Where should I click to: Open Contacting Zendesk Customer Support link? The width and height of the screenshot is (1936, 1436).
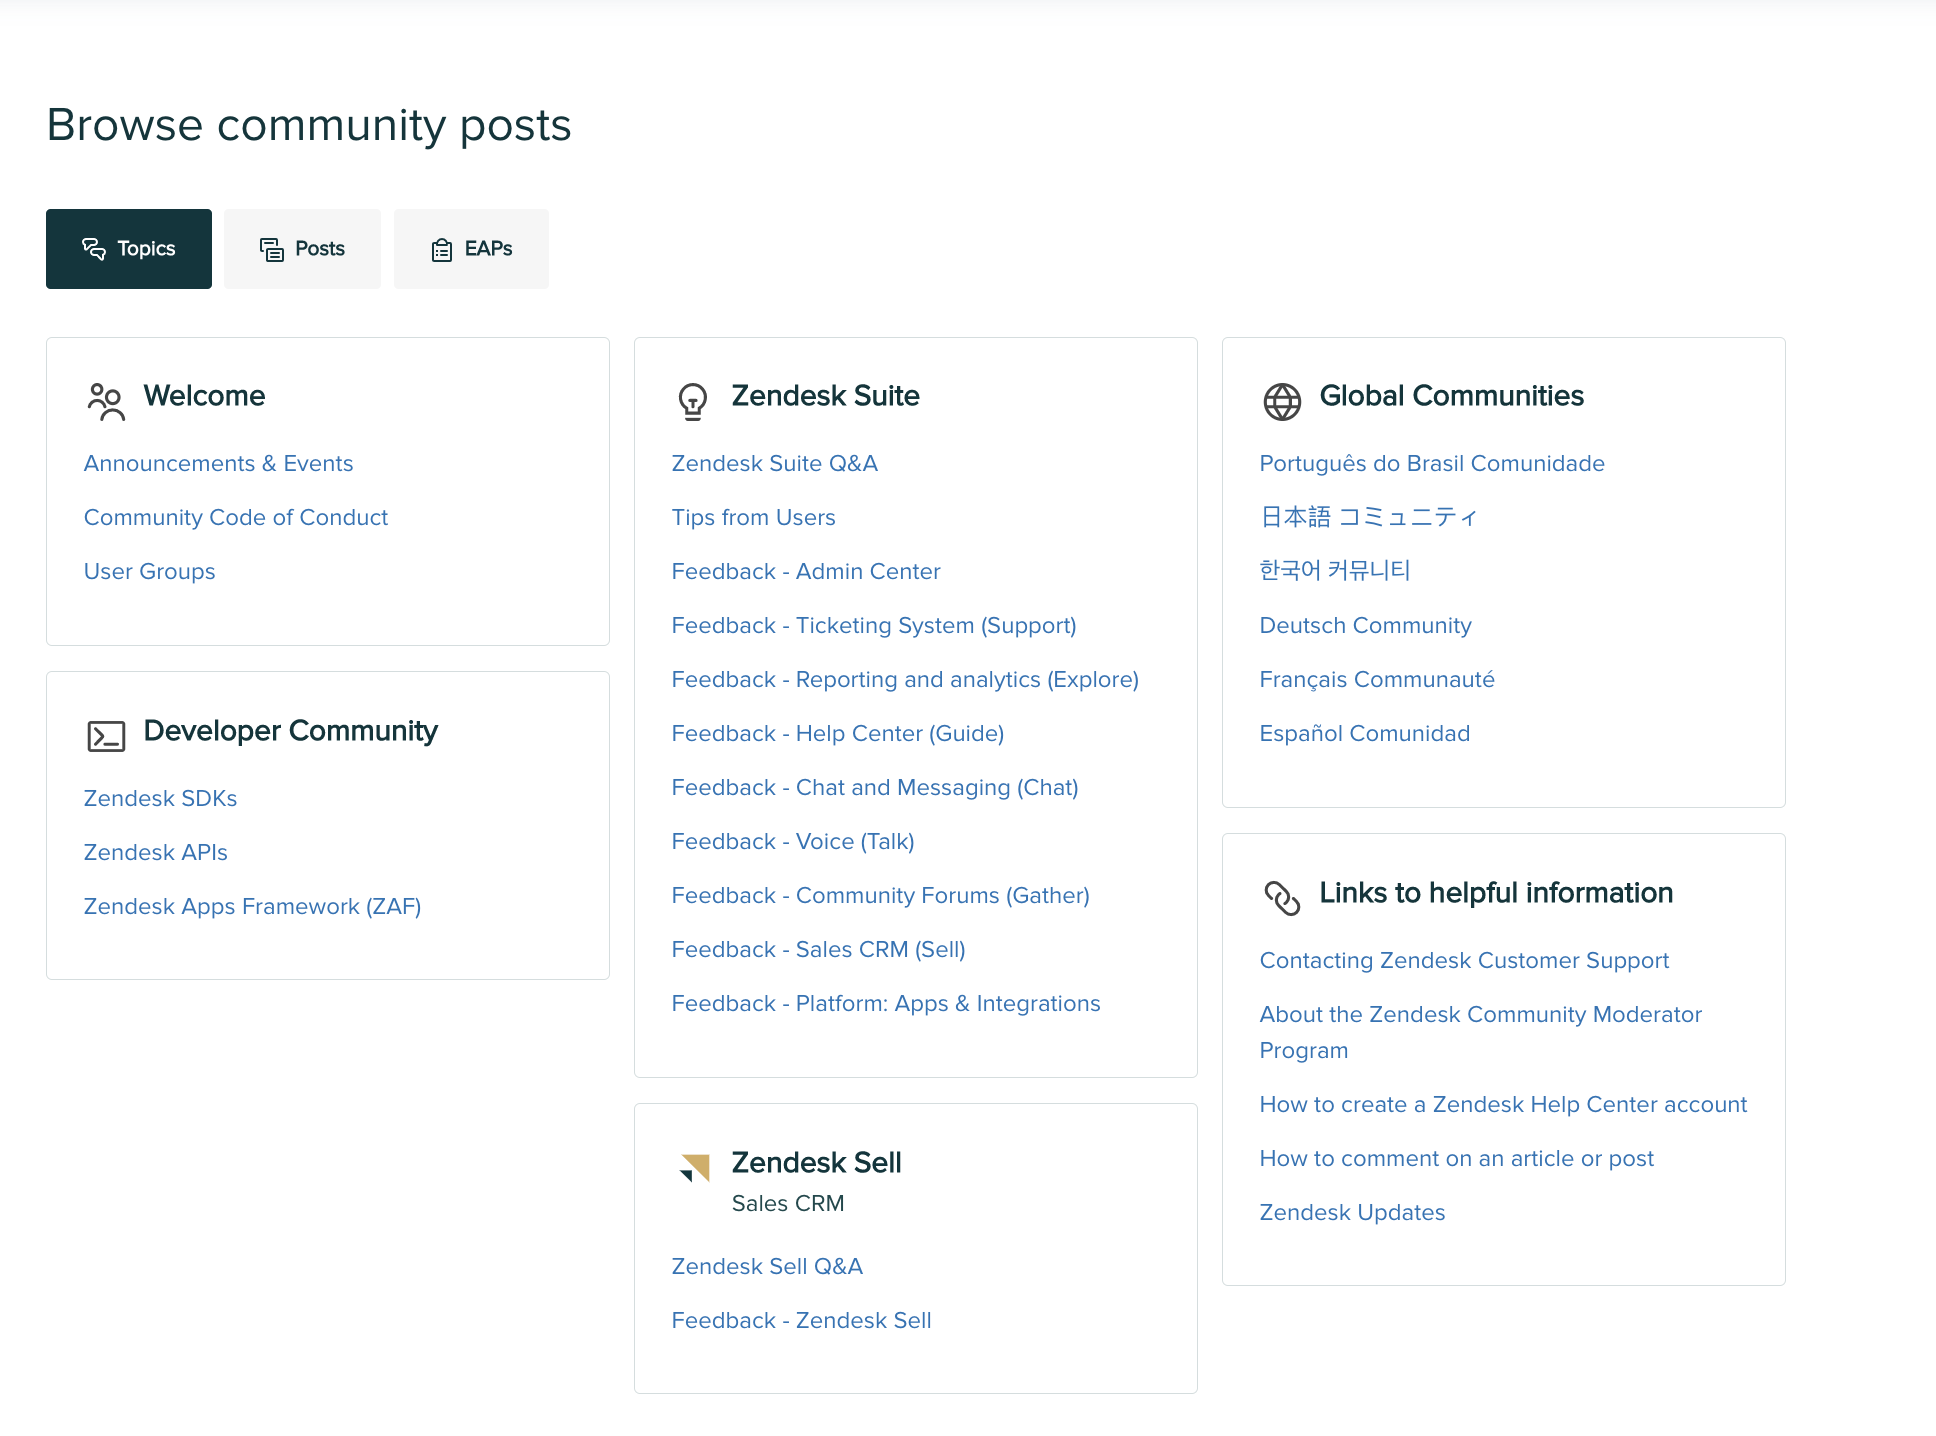coord(1464,961)
